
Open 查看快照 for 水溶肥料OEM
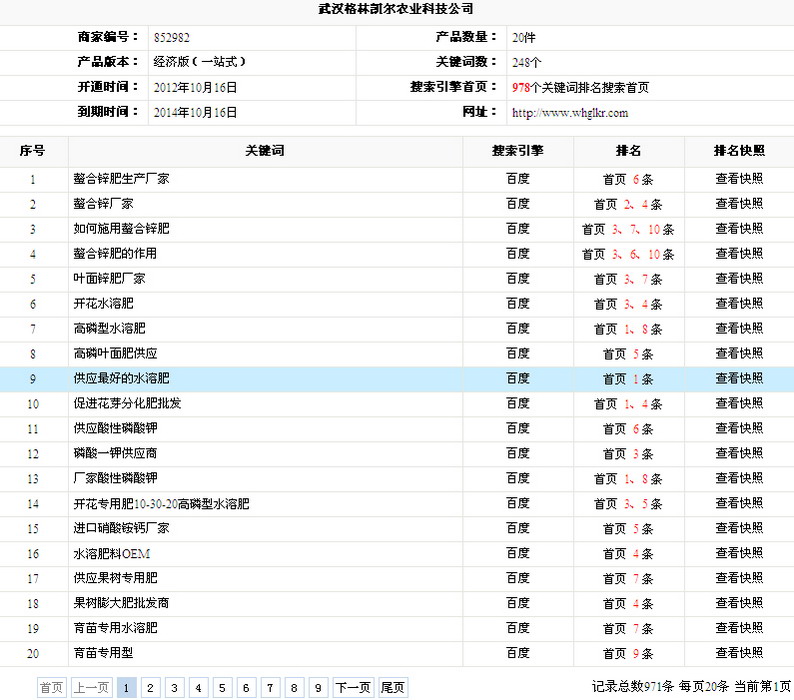[739, 553]
